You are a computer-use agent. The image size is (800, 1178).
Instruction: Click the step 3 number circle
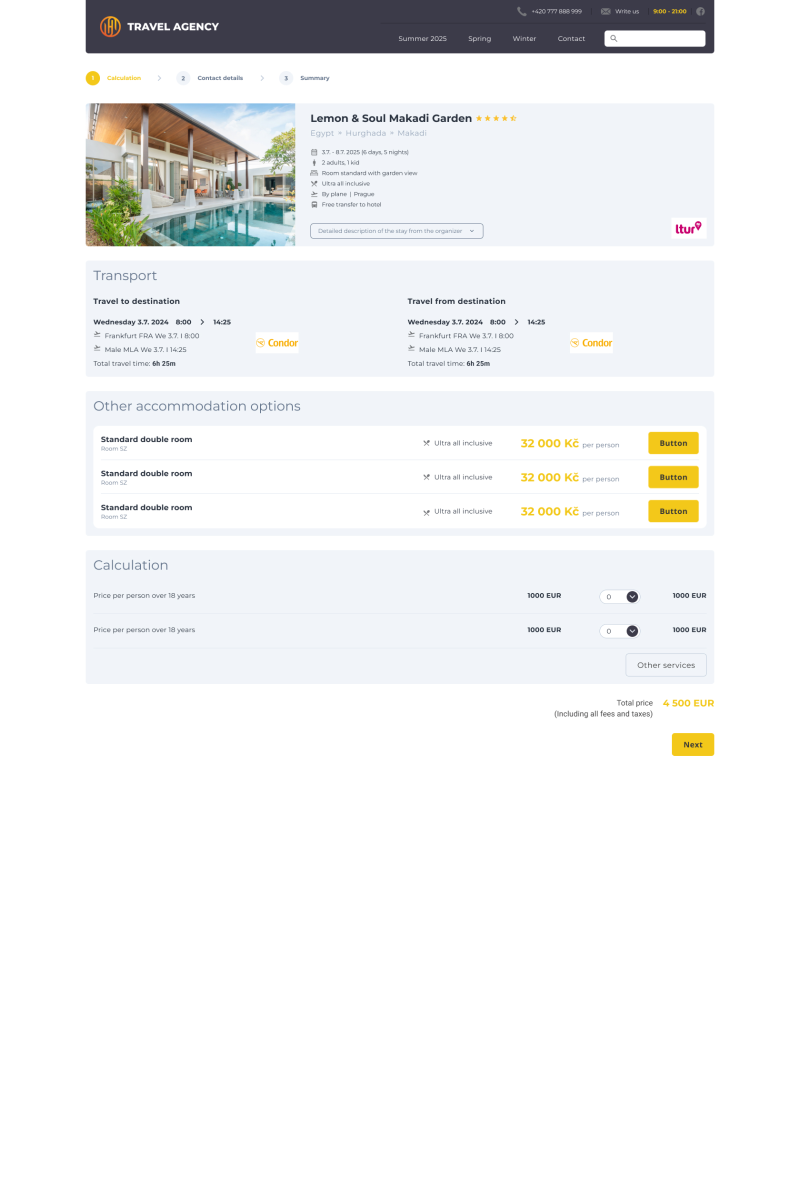point(285,78)
